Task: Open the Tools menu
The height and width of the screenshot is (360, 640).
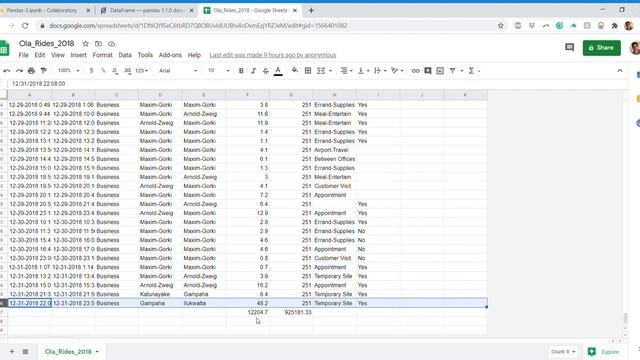Action: (x=145, y=55)
